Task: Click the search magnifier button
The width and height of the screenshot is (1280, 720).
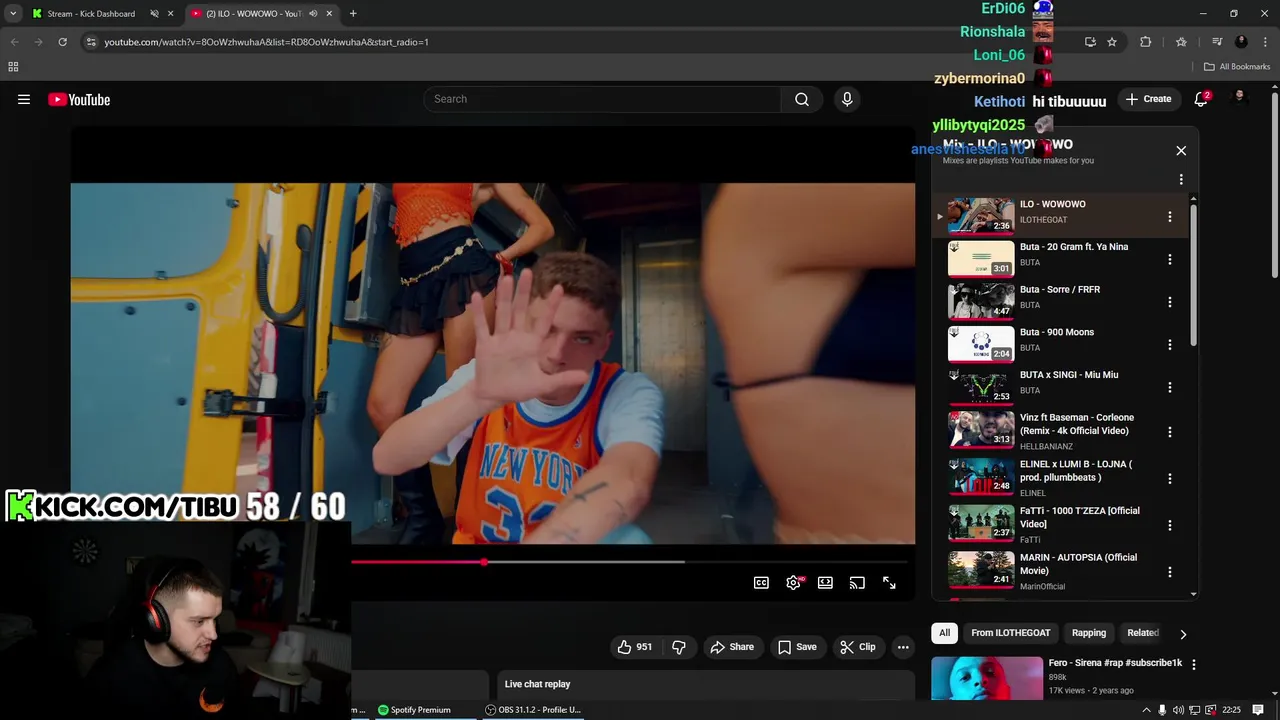Action: pyautogui.click(x=802, y=99)
